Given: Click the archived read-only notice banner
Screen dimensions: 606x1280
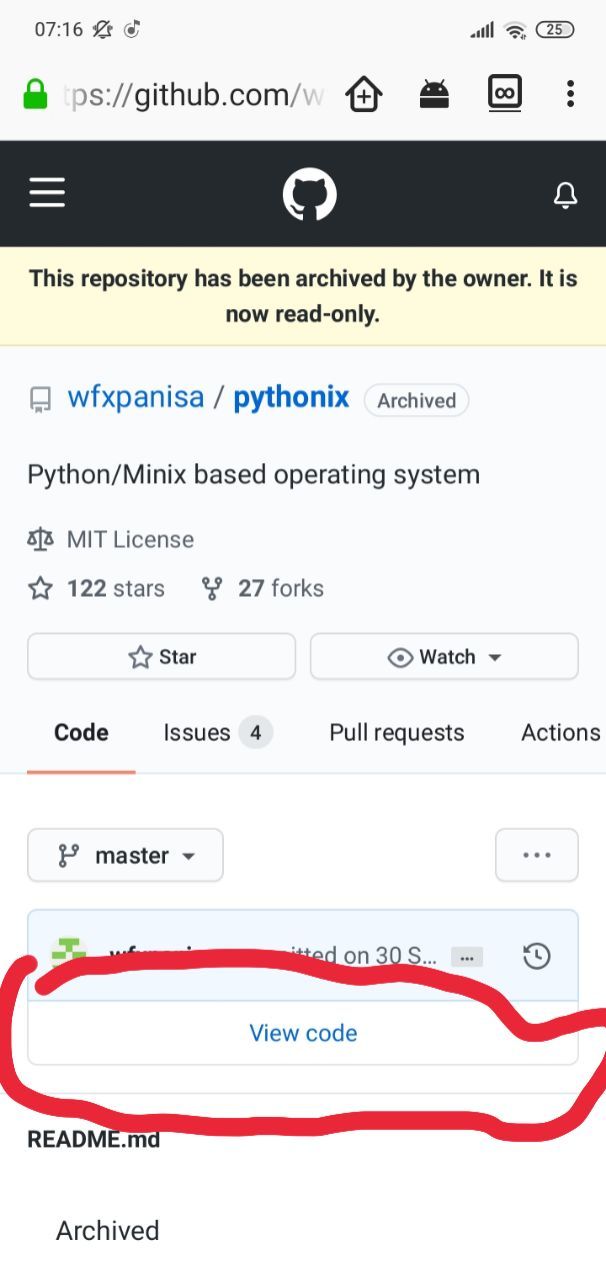Looking at the screenshot, I should (x=303, y=296).
